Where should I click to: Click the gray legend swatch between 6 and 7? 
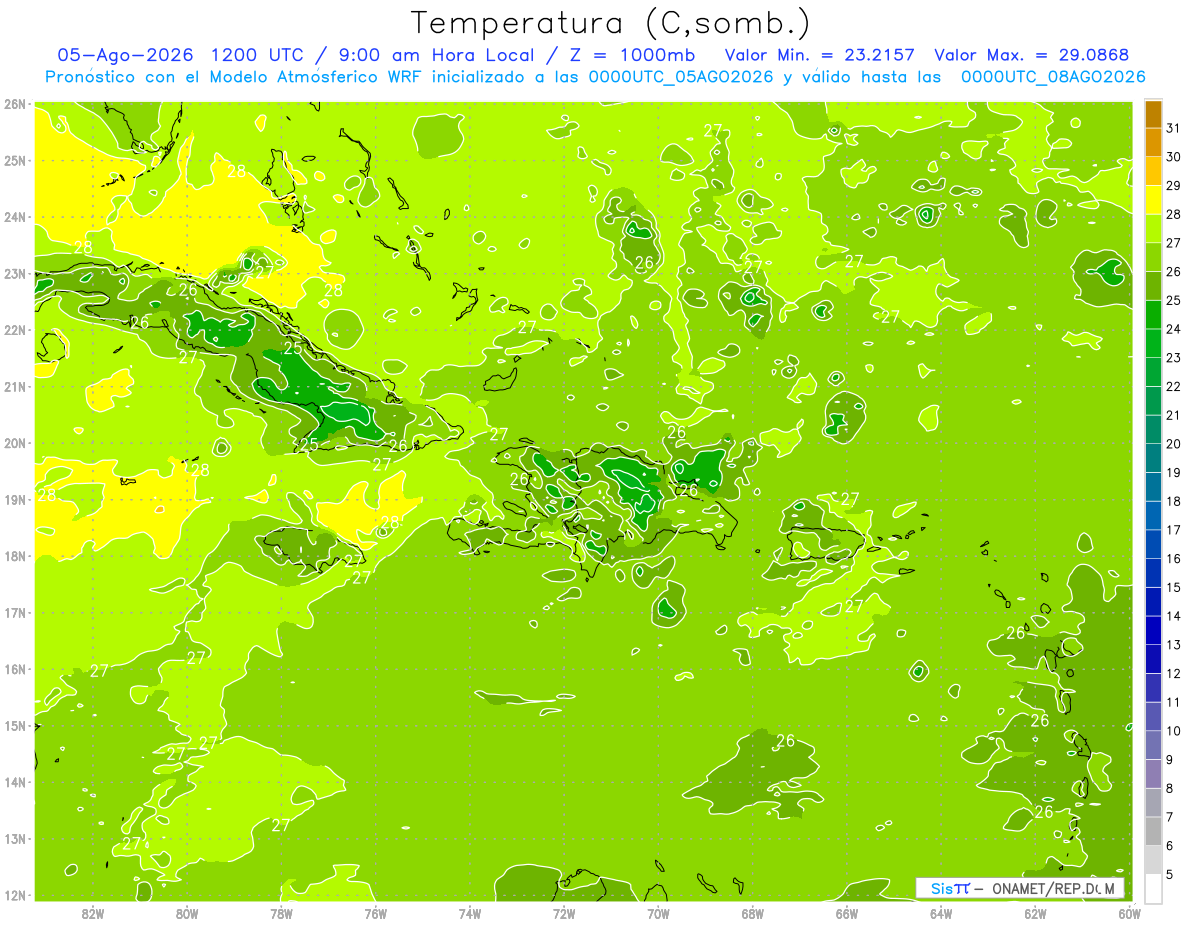pyautogui.click(x=1153, y=831)
